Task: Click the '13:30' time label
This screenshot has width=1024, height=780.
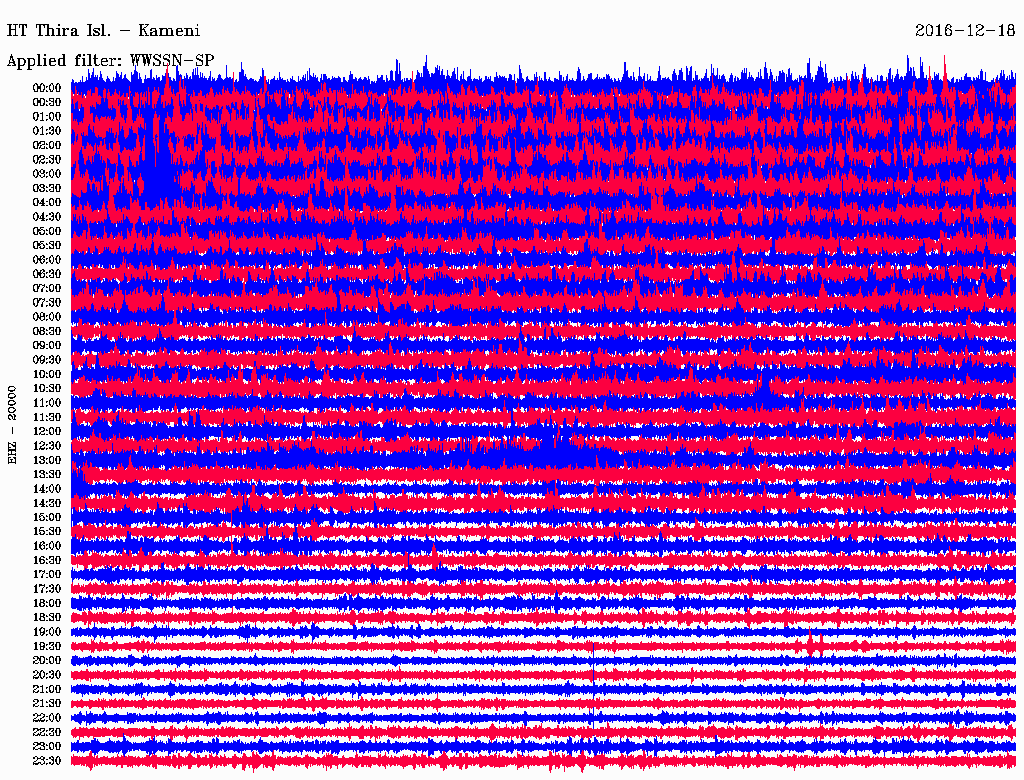Action: click(x=47, y=474)
